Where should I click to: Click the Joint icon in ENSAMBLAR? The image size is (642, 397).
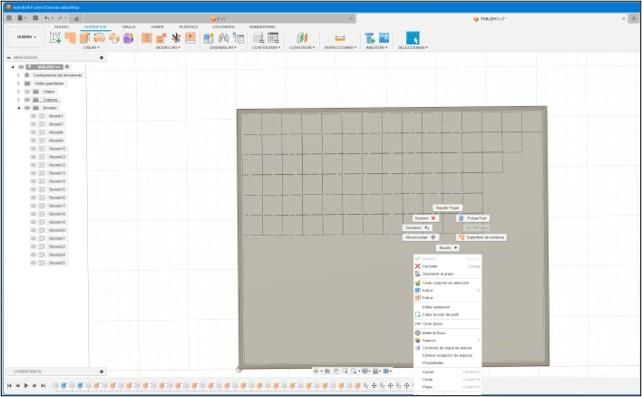pos(223,38)
